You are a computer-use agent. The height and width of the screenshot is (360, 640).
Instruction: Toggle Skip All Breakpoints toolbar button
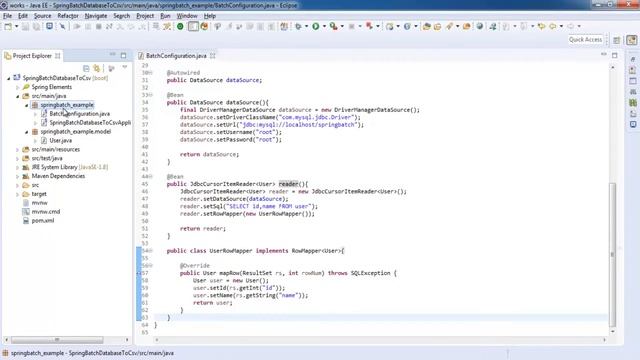coord(62,27)
